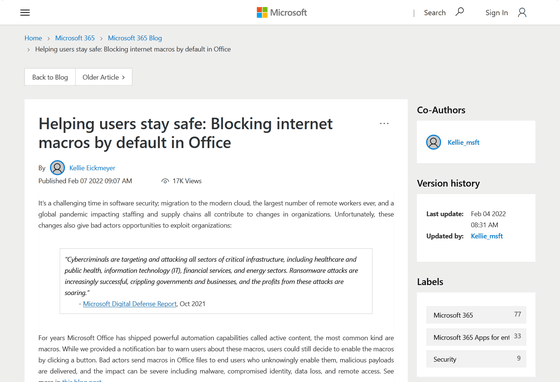Click the Microsoft logo

tap(282, 12)
